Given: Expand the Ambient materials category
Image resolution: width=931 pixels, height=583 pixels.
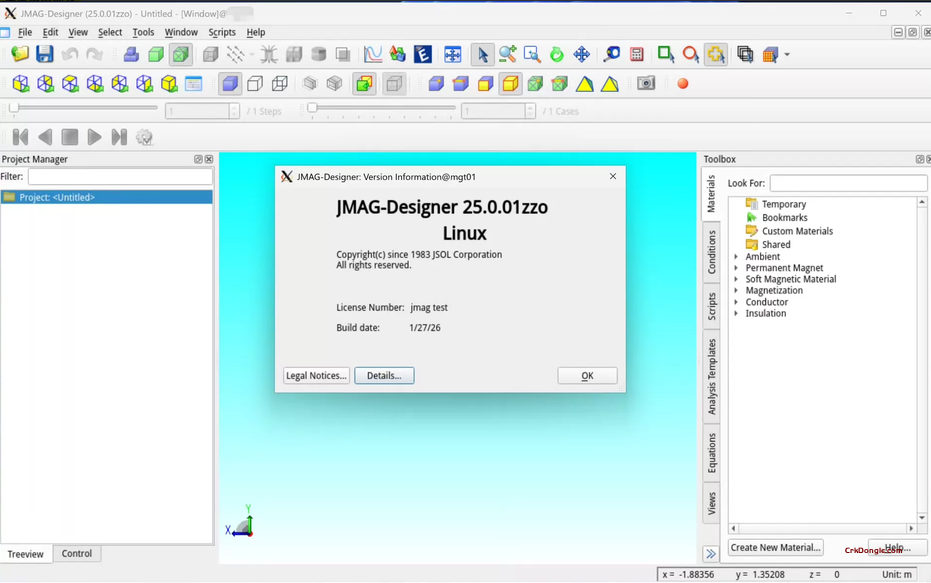Looking at the screenshot, I should 736,256.
